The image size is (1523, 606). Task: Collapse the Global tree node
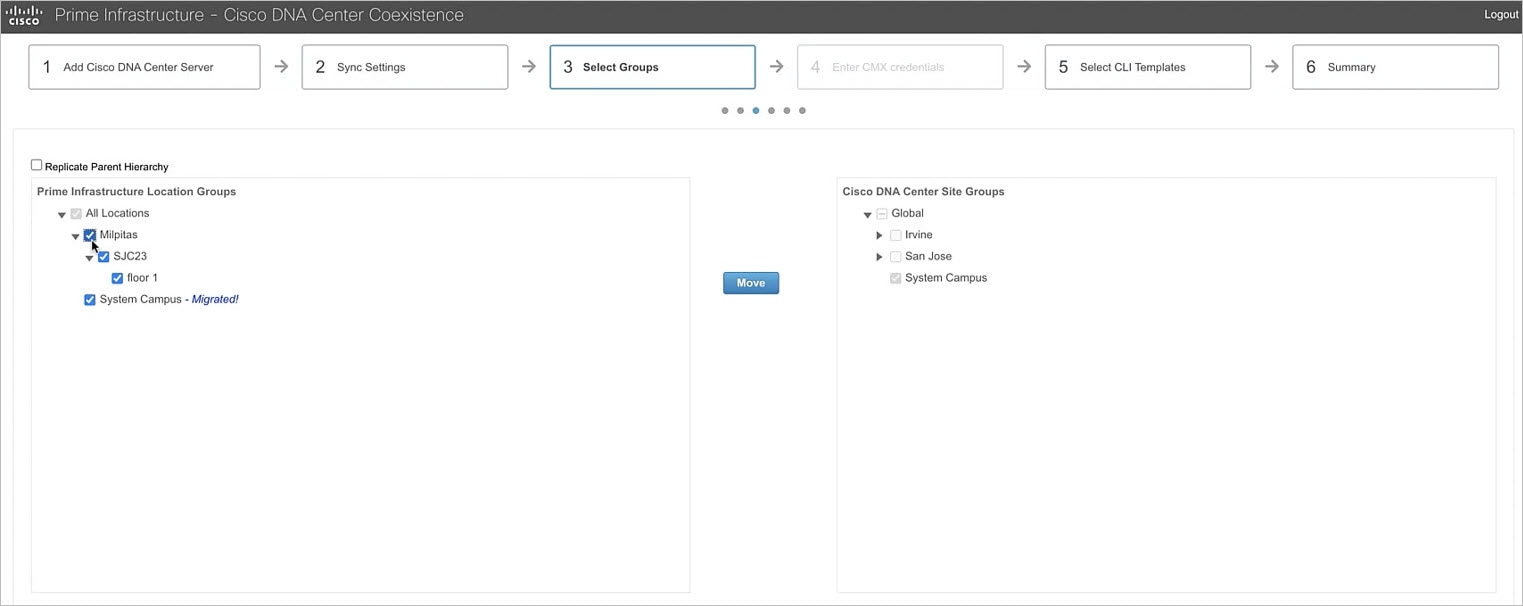click(x=868, y=214)
